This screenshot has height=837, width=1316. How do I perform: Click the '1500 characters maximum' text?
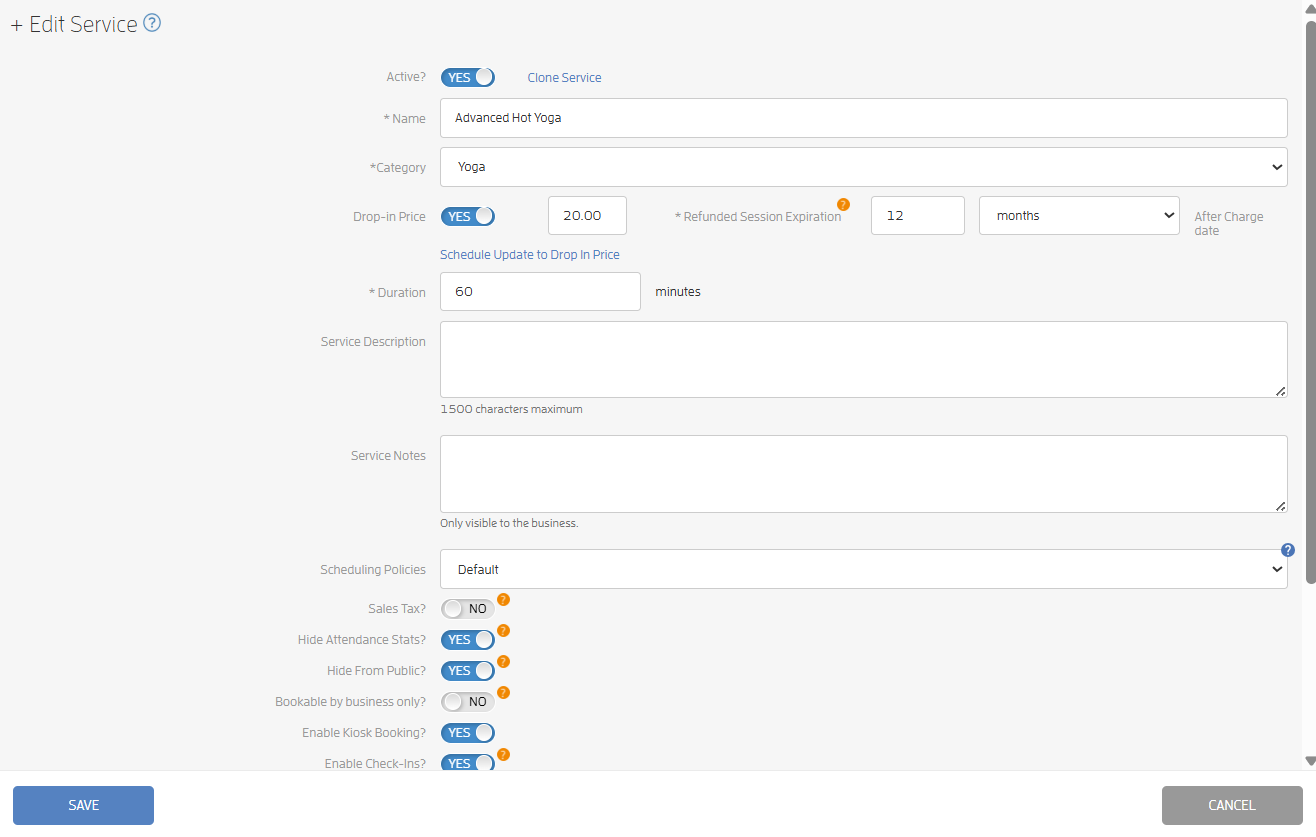tap(511, 409)
